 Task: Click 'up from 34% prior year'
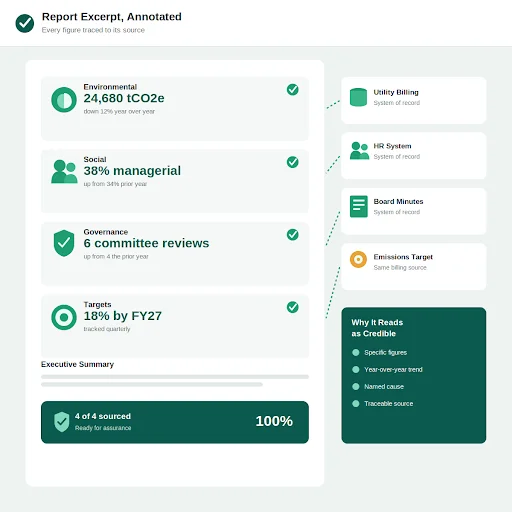click(115, 184)
